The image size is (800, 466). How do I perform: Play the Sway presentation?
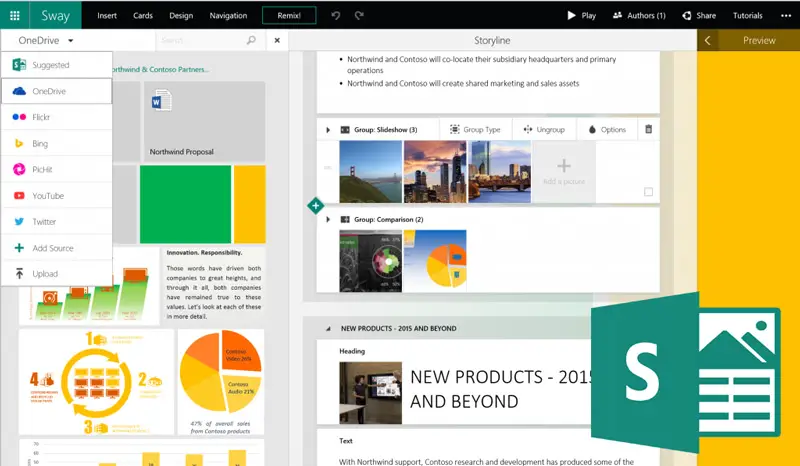click(582, 15)
